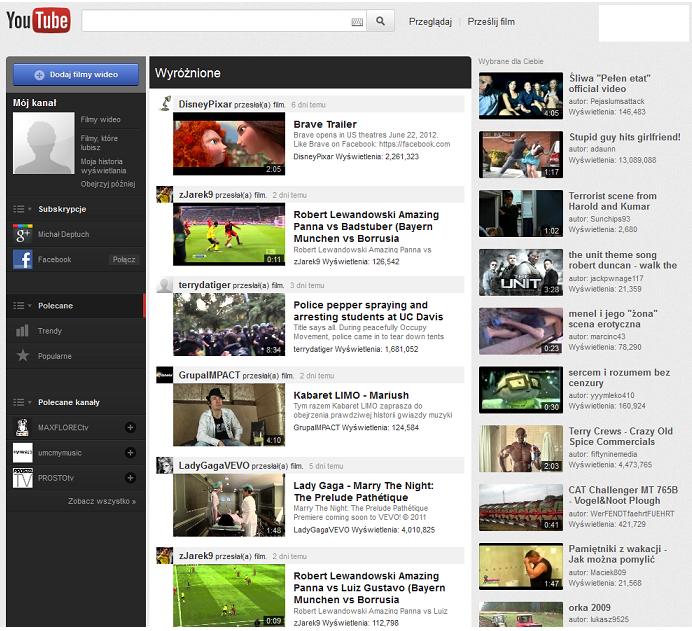Click the Facebook icon in sidebar
Screen dimensions: 692x631
(22, 260)
